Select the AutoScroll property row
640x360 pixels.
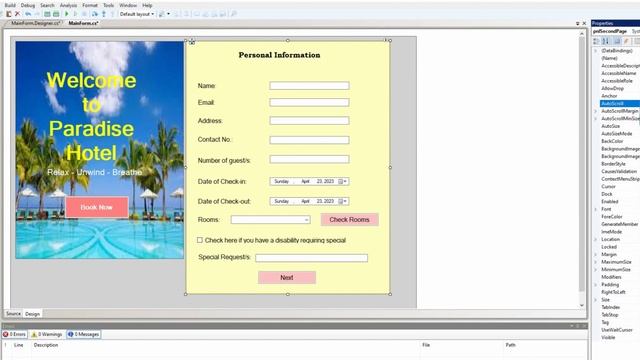pos(620,104)
